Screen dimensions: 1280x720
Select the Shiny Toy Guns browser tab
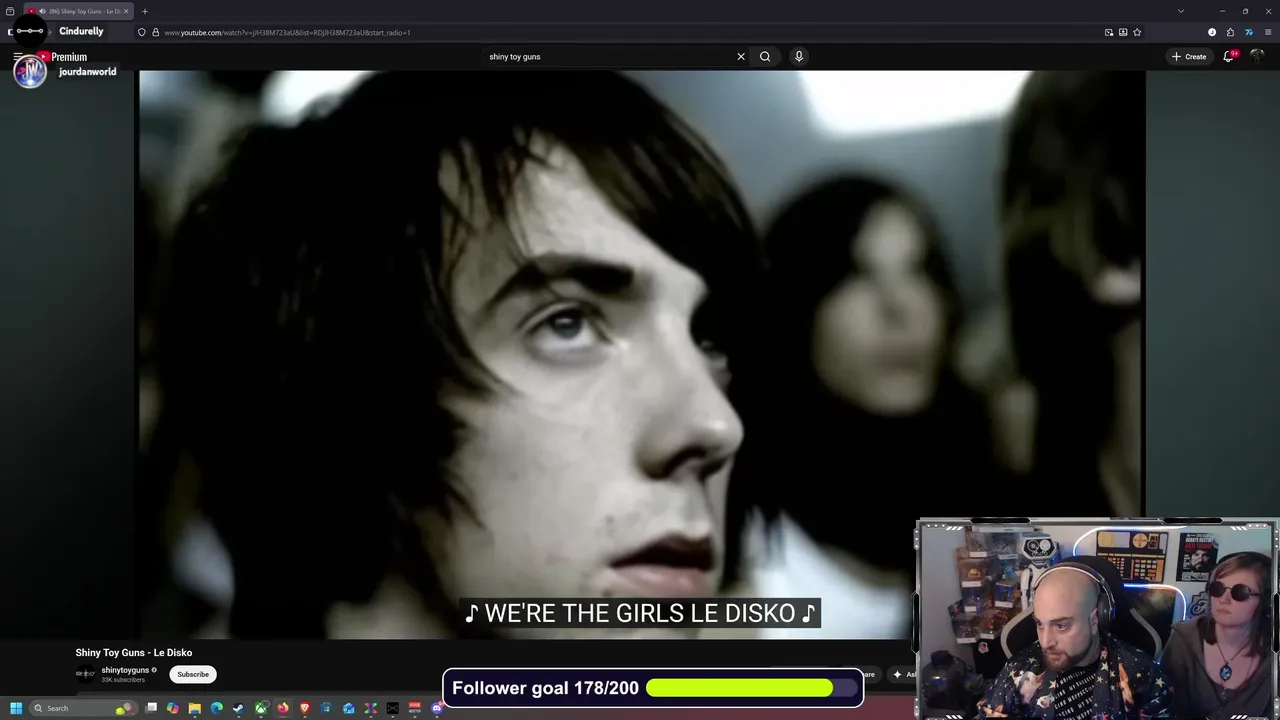point(78,11)
